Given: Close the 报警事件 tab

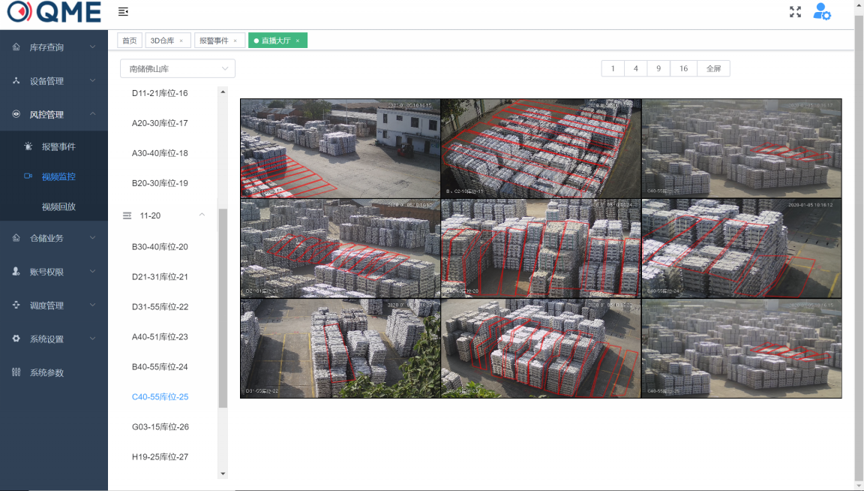Looking at the screenshot, I should [x=236, y=41].
